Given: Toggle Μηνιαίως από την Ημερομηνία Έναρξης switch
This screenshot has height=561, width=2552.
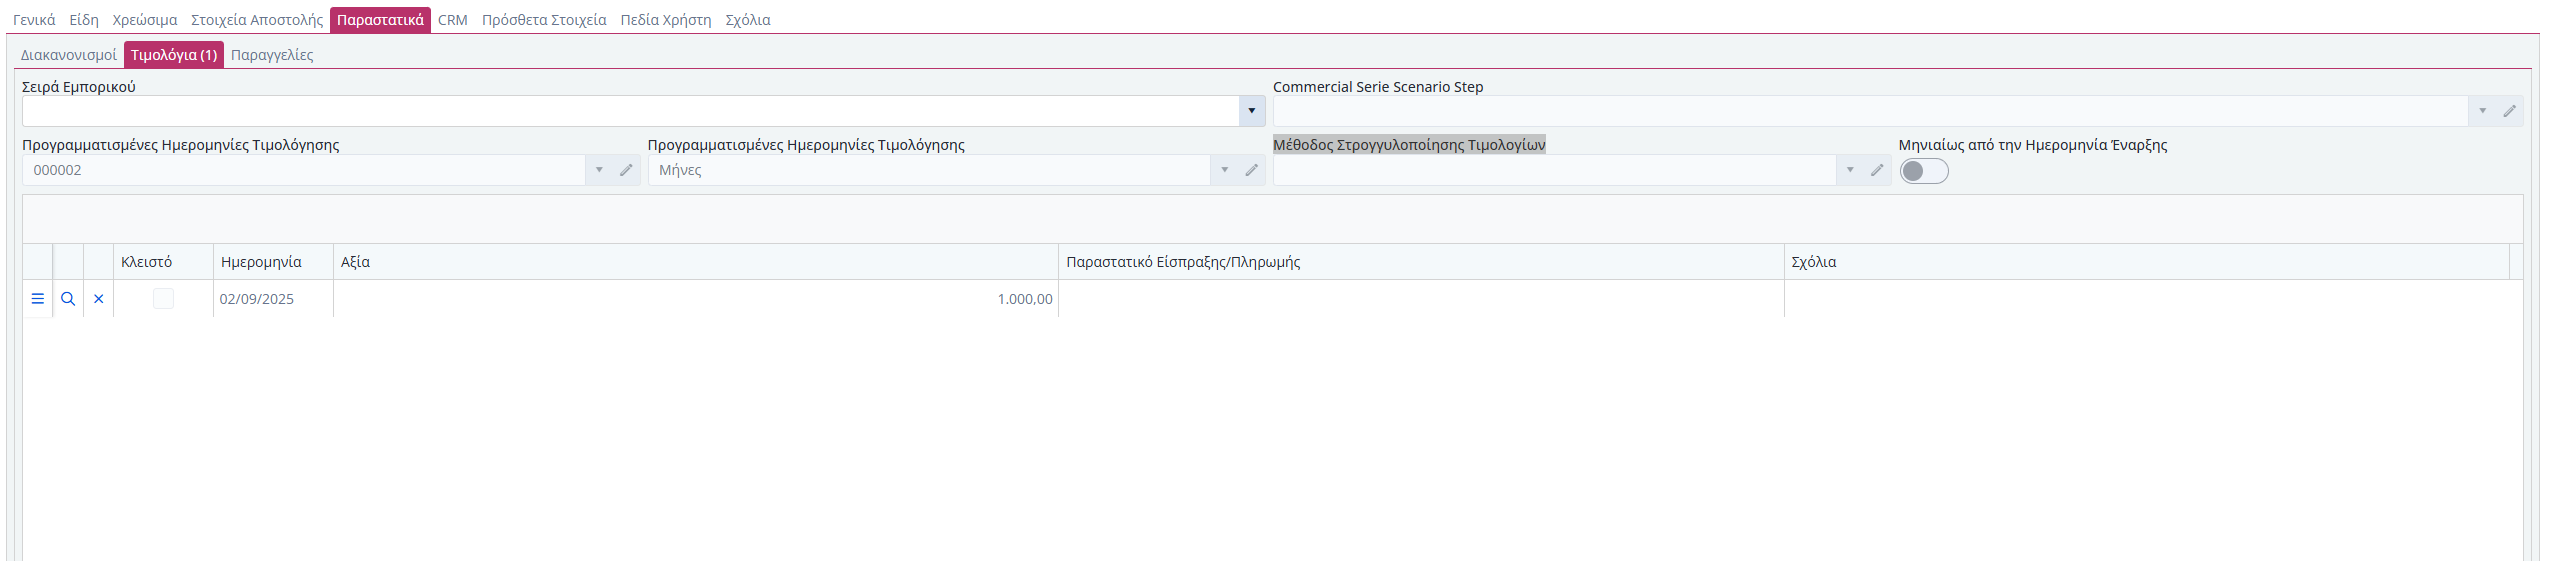Looking at the screenshot, I should 1924,171.
